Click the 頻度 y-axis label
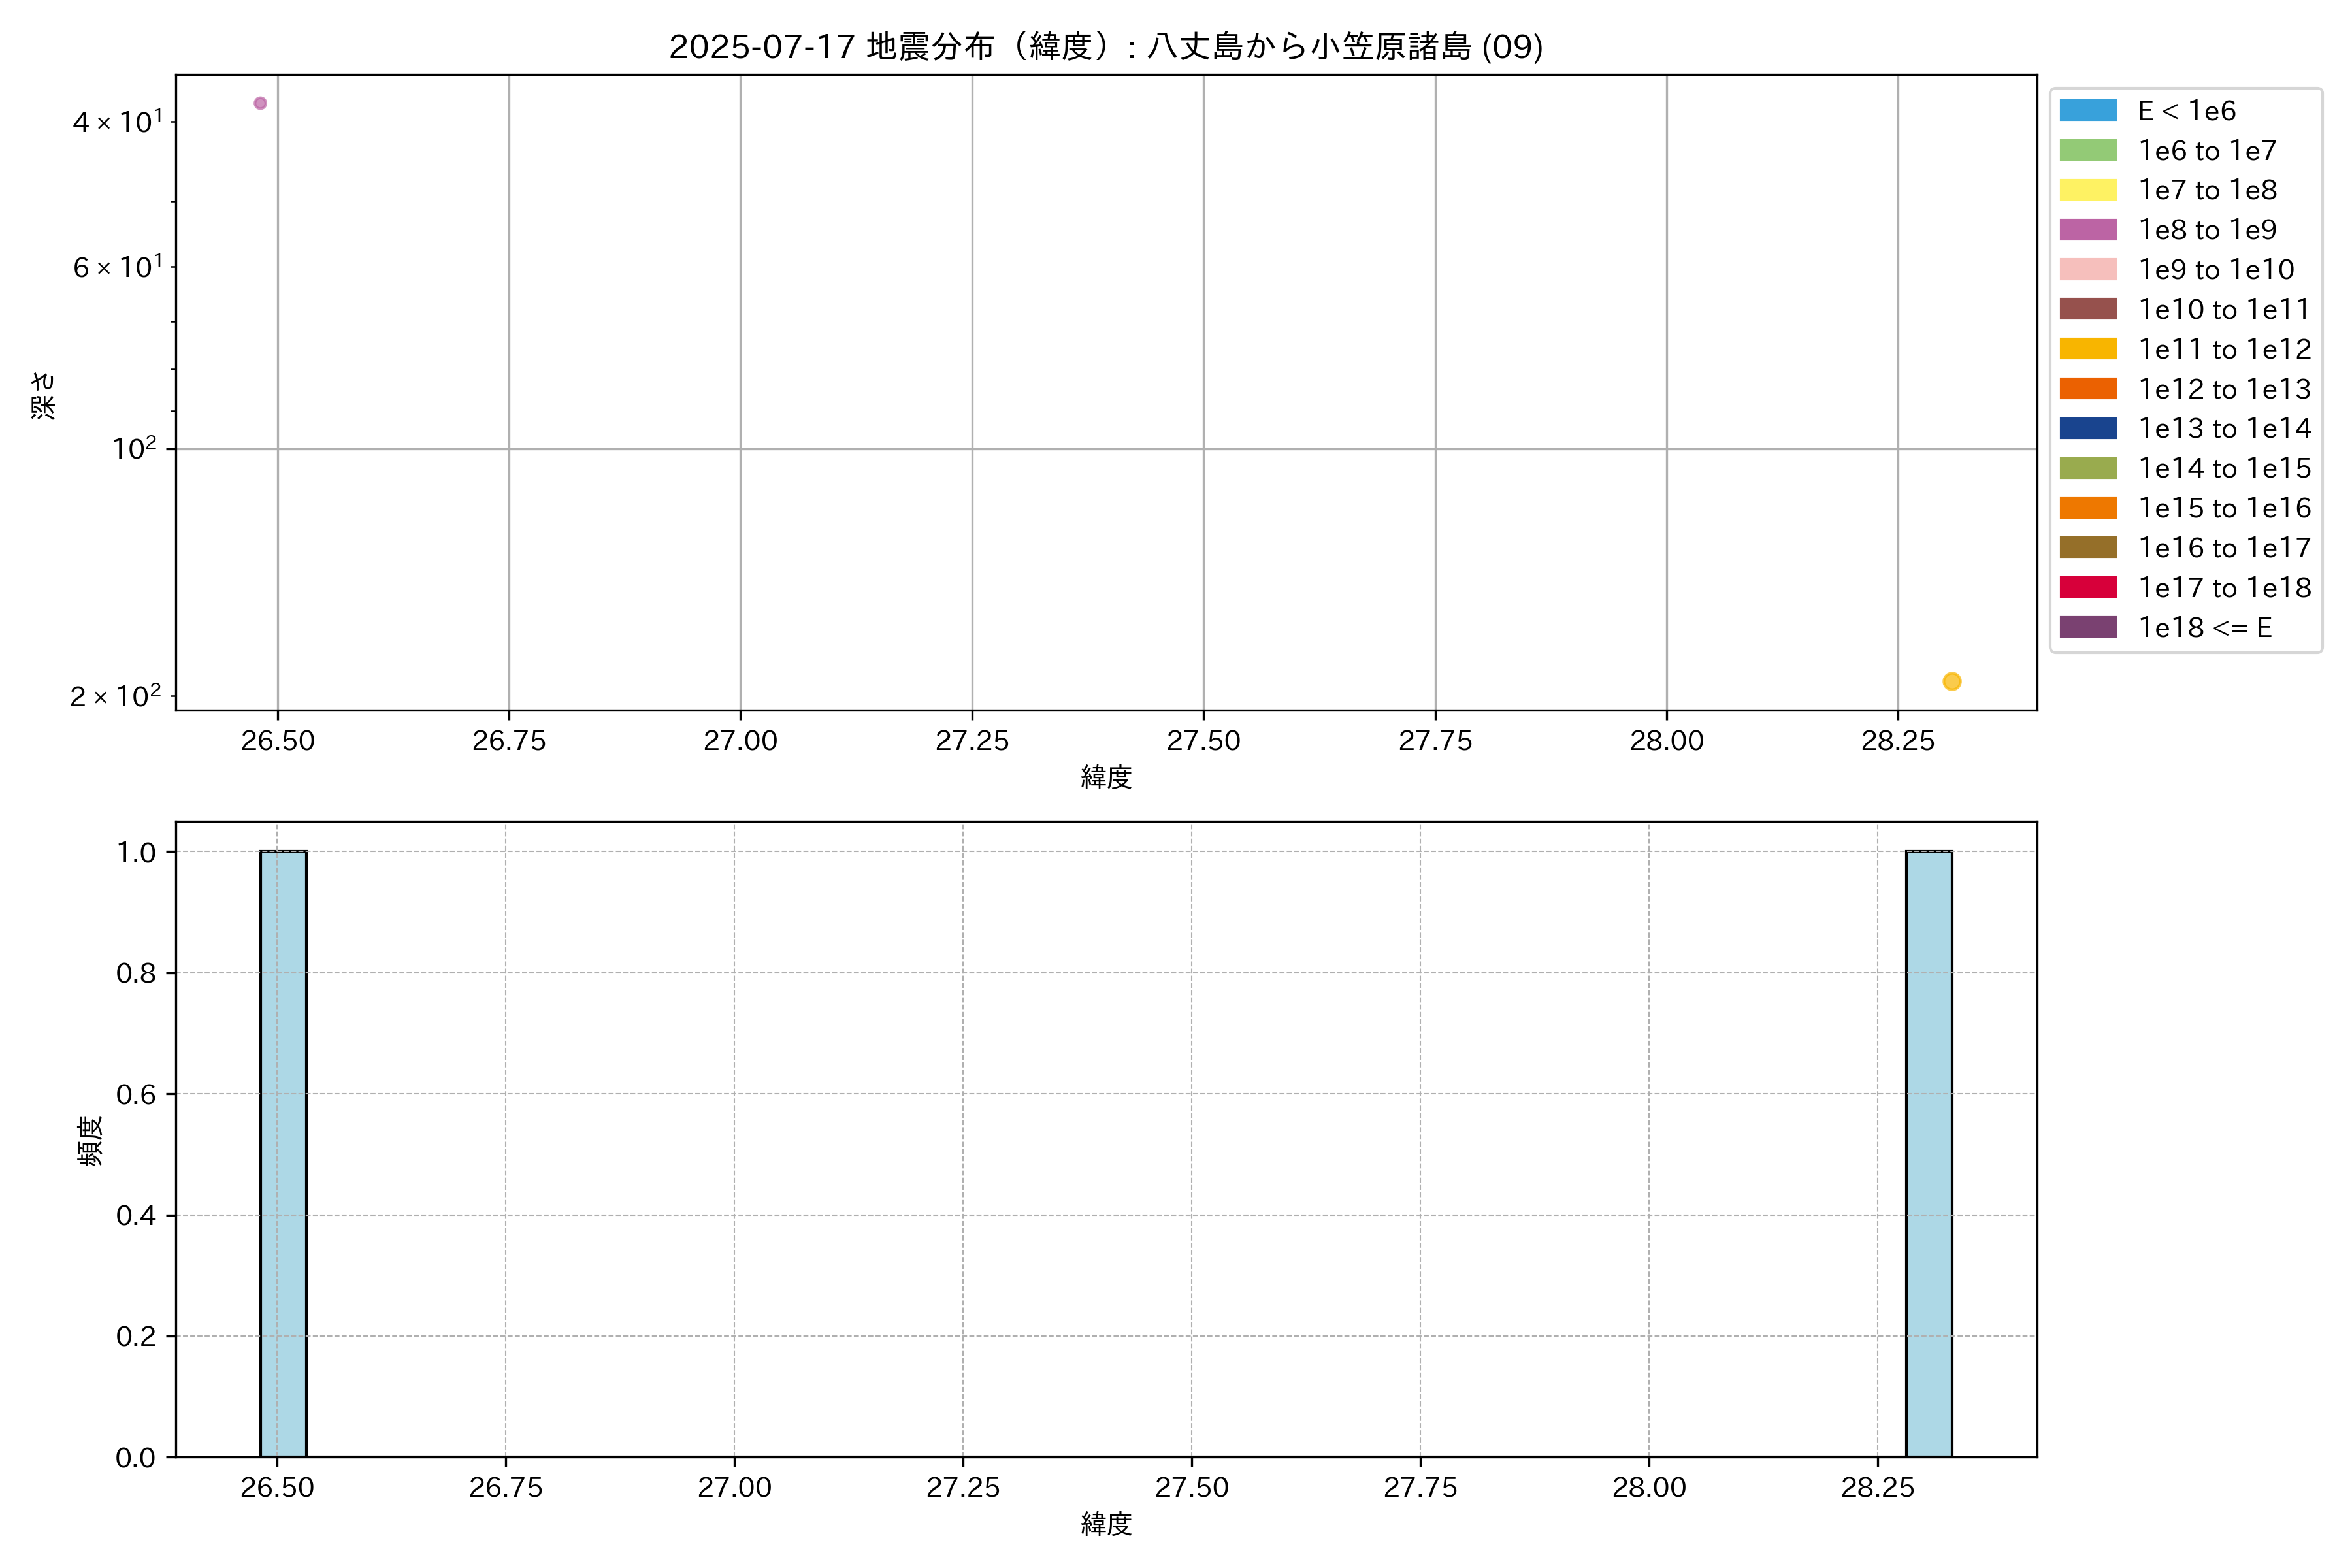 [x=90, y=1140]
